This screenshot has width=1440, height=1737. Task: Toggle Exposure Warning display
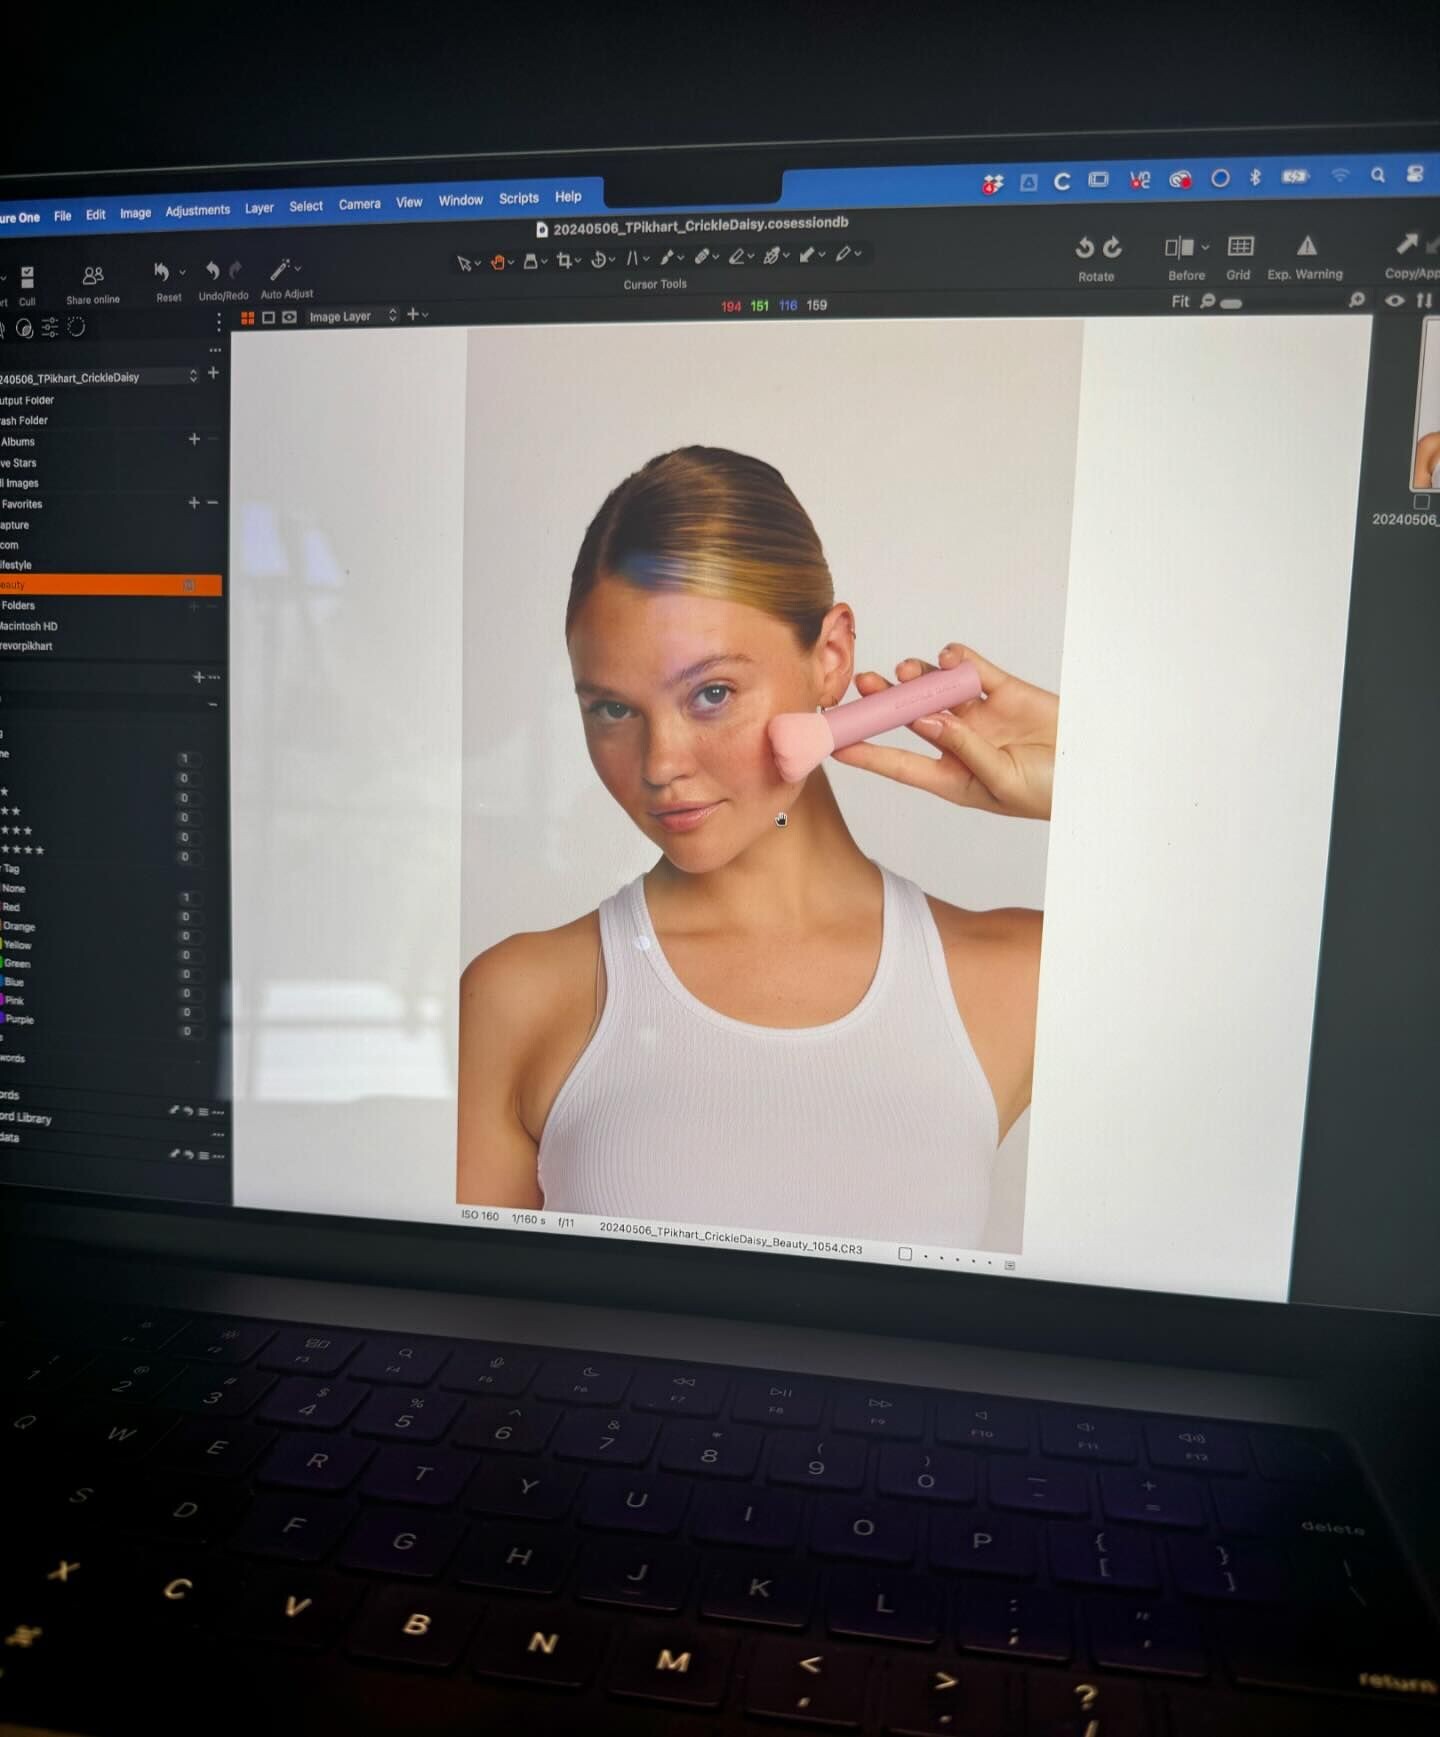click(x=1306, y=246)
